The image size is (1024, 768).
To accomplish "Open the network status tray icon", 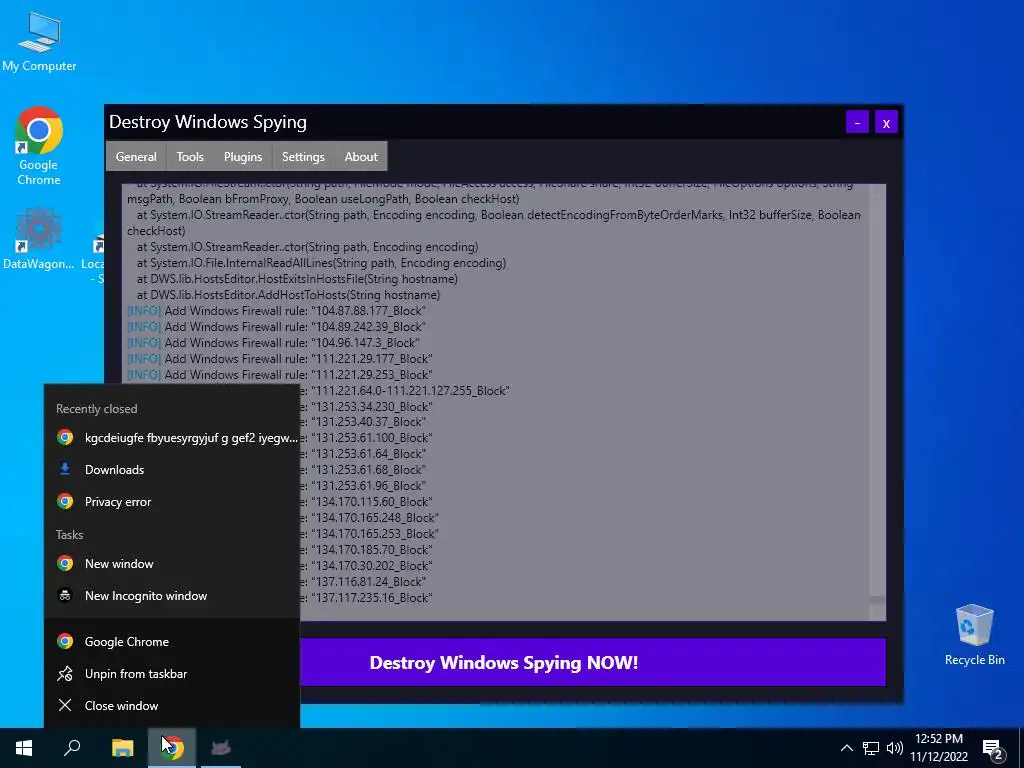I will [x=871, y=748].
